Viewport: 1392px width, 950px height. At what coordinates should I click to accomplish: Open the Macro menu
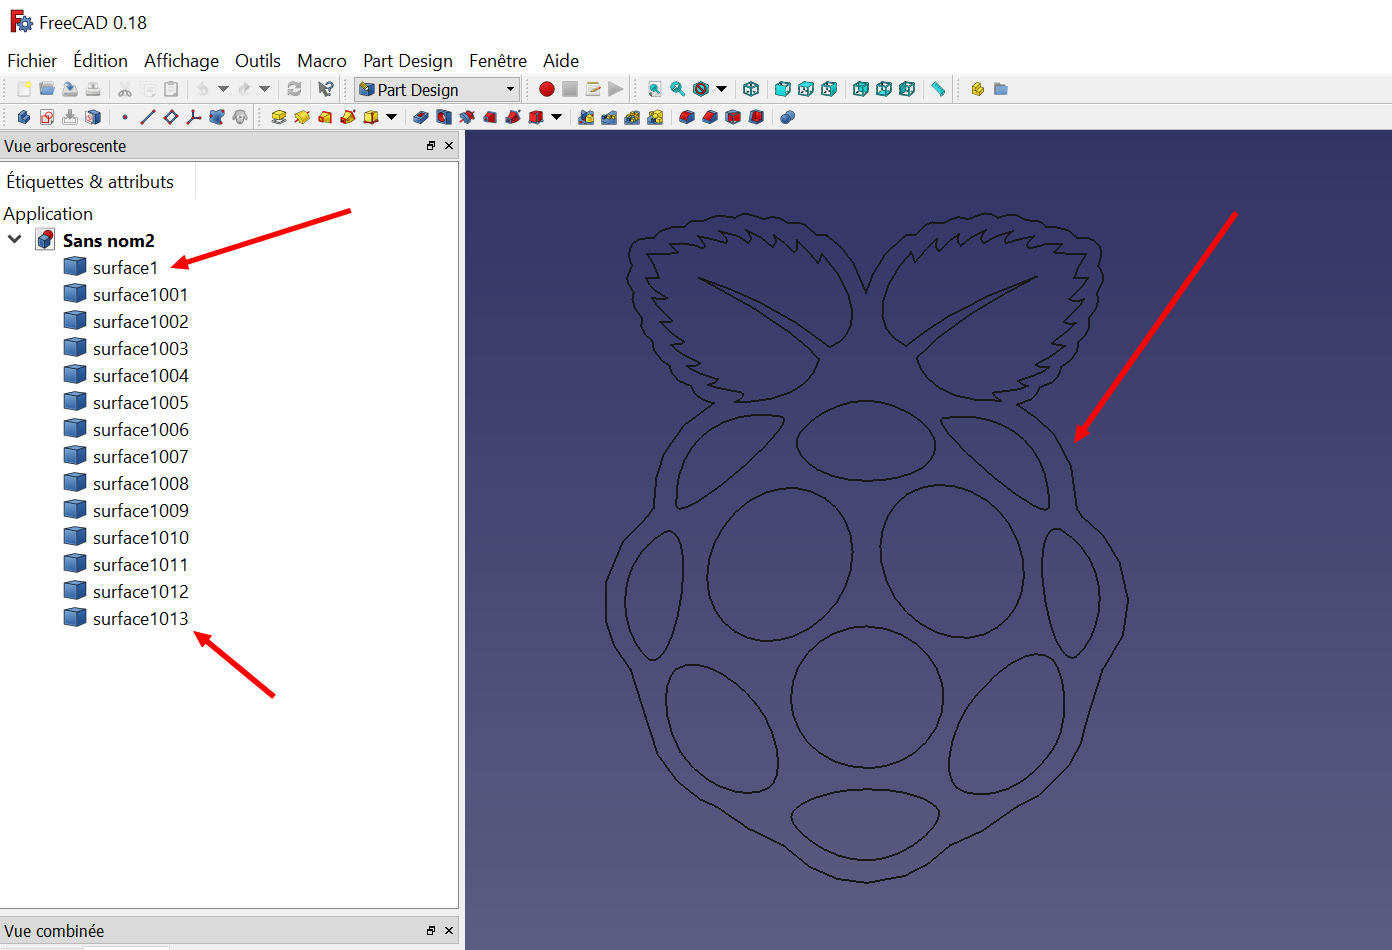coord(322,61)
